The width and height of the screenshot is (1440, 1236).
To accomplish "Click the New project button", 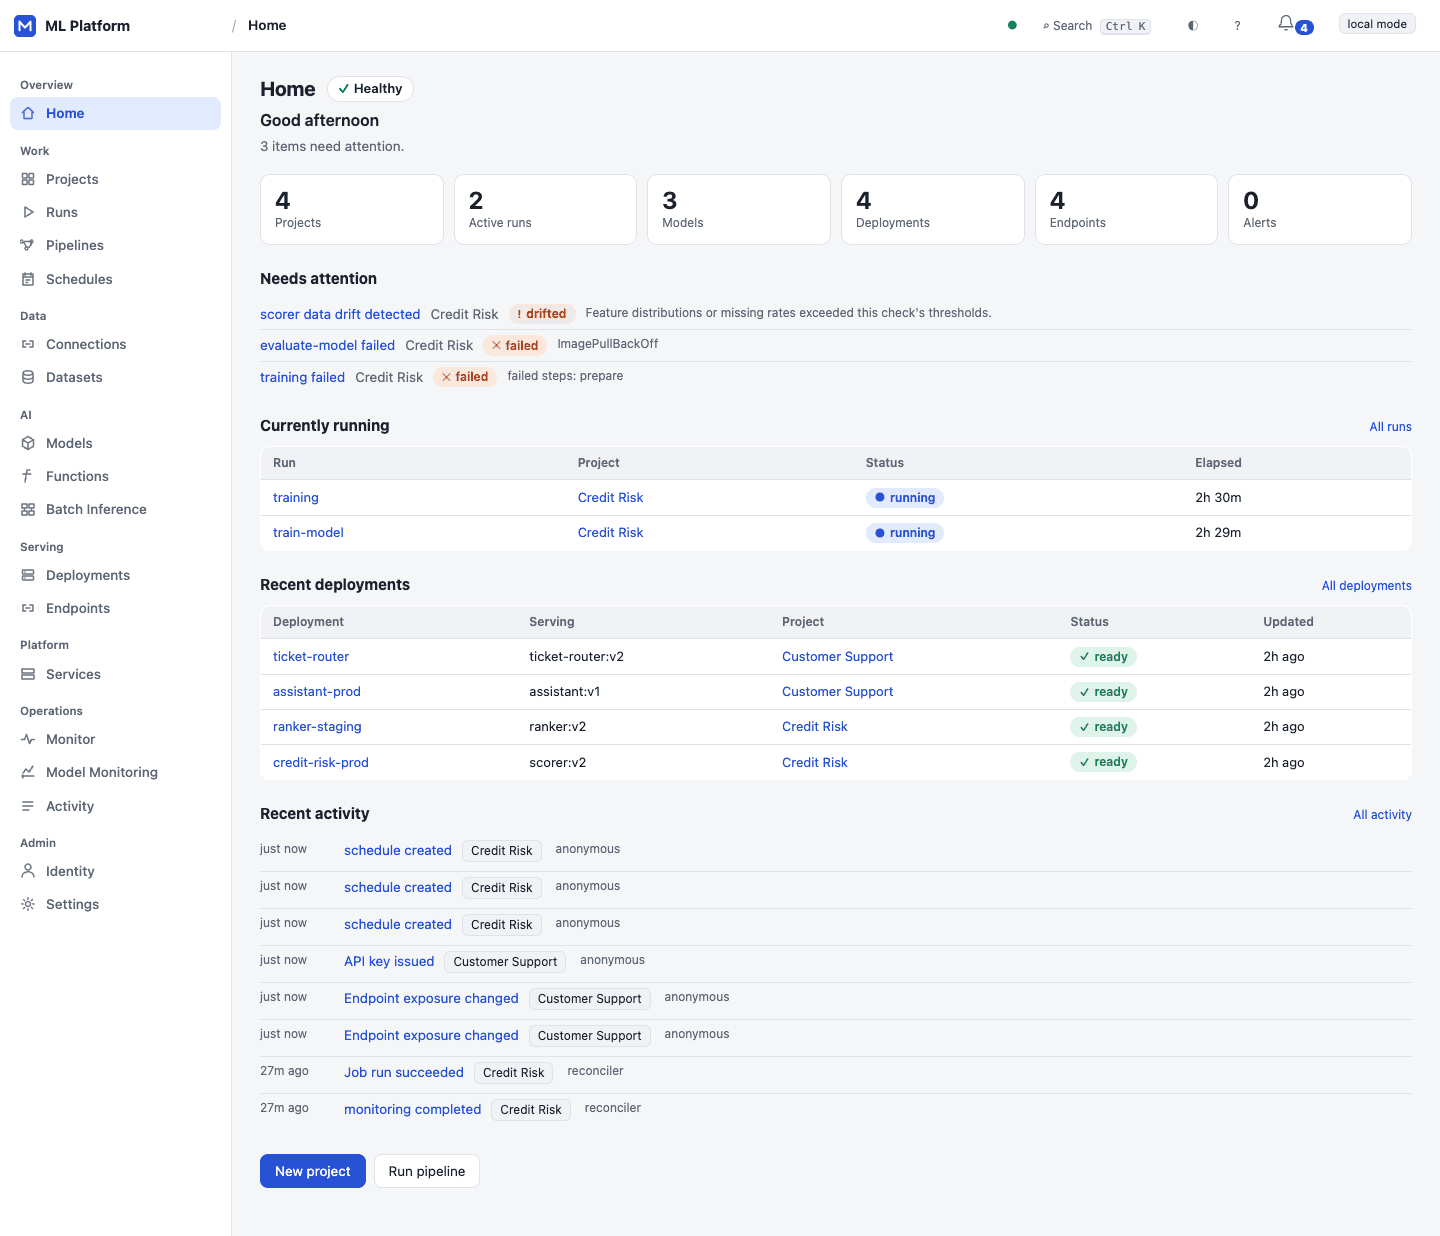I will (313, 1171).
